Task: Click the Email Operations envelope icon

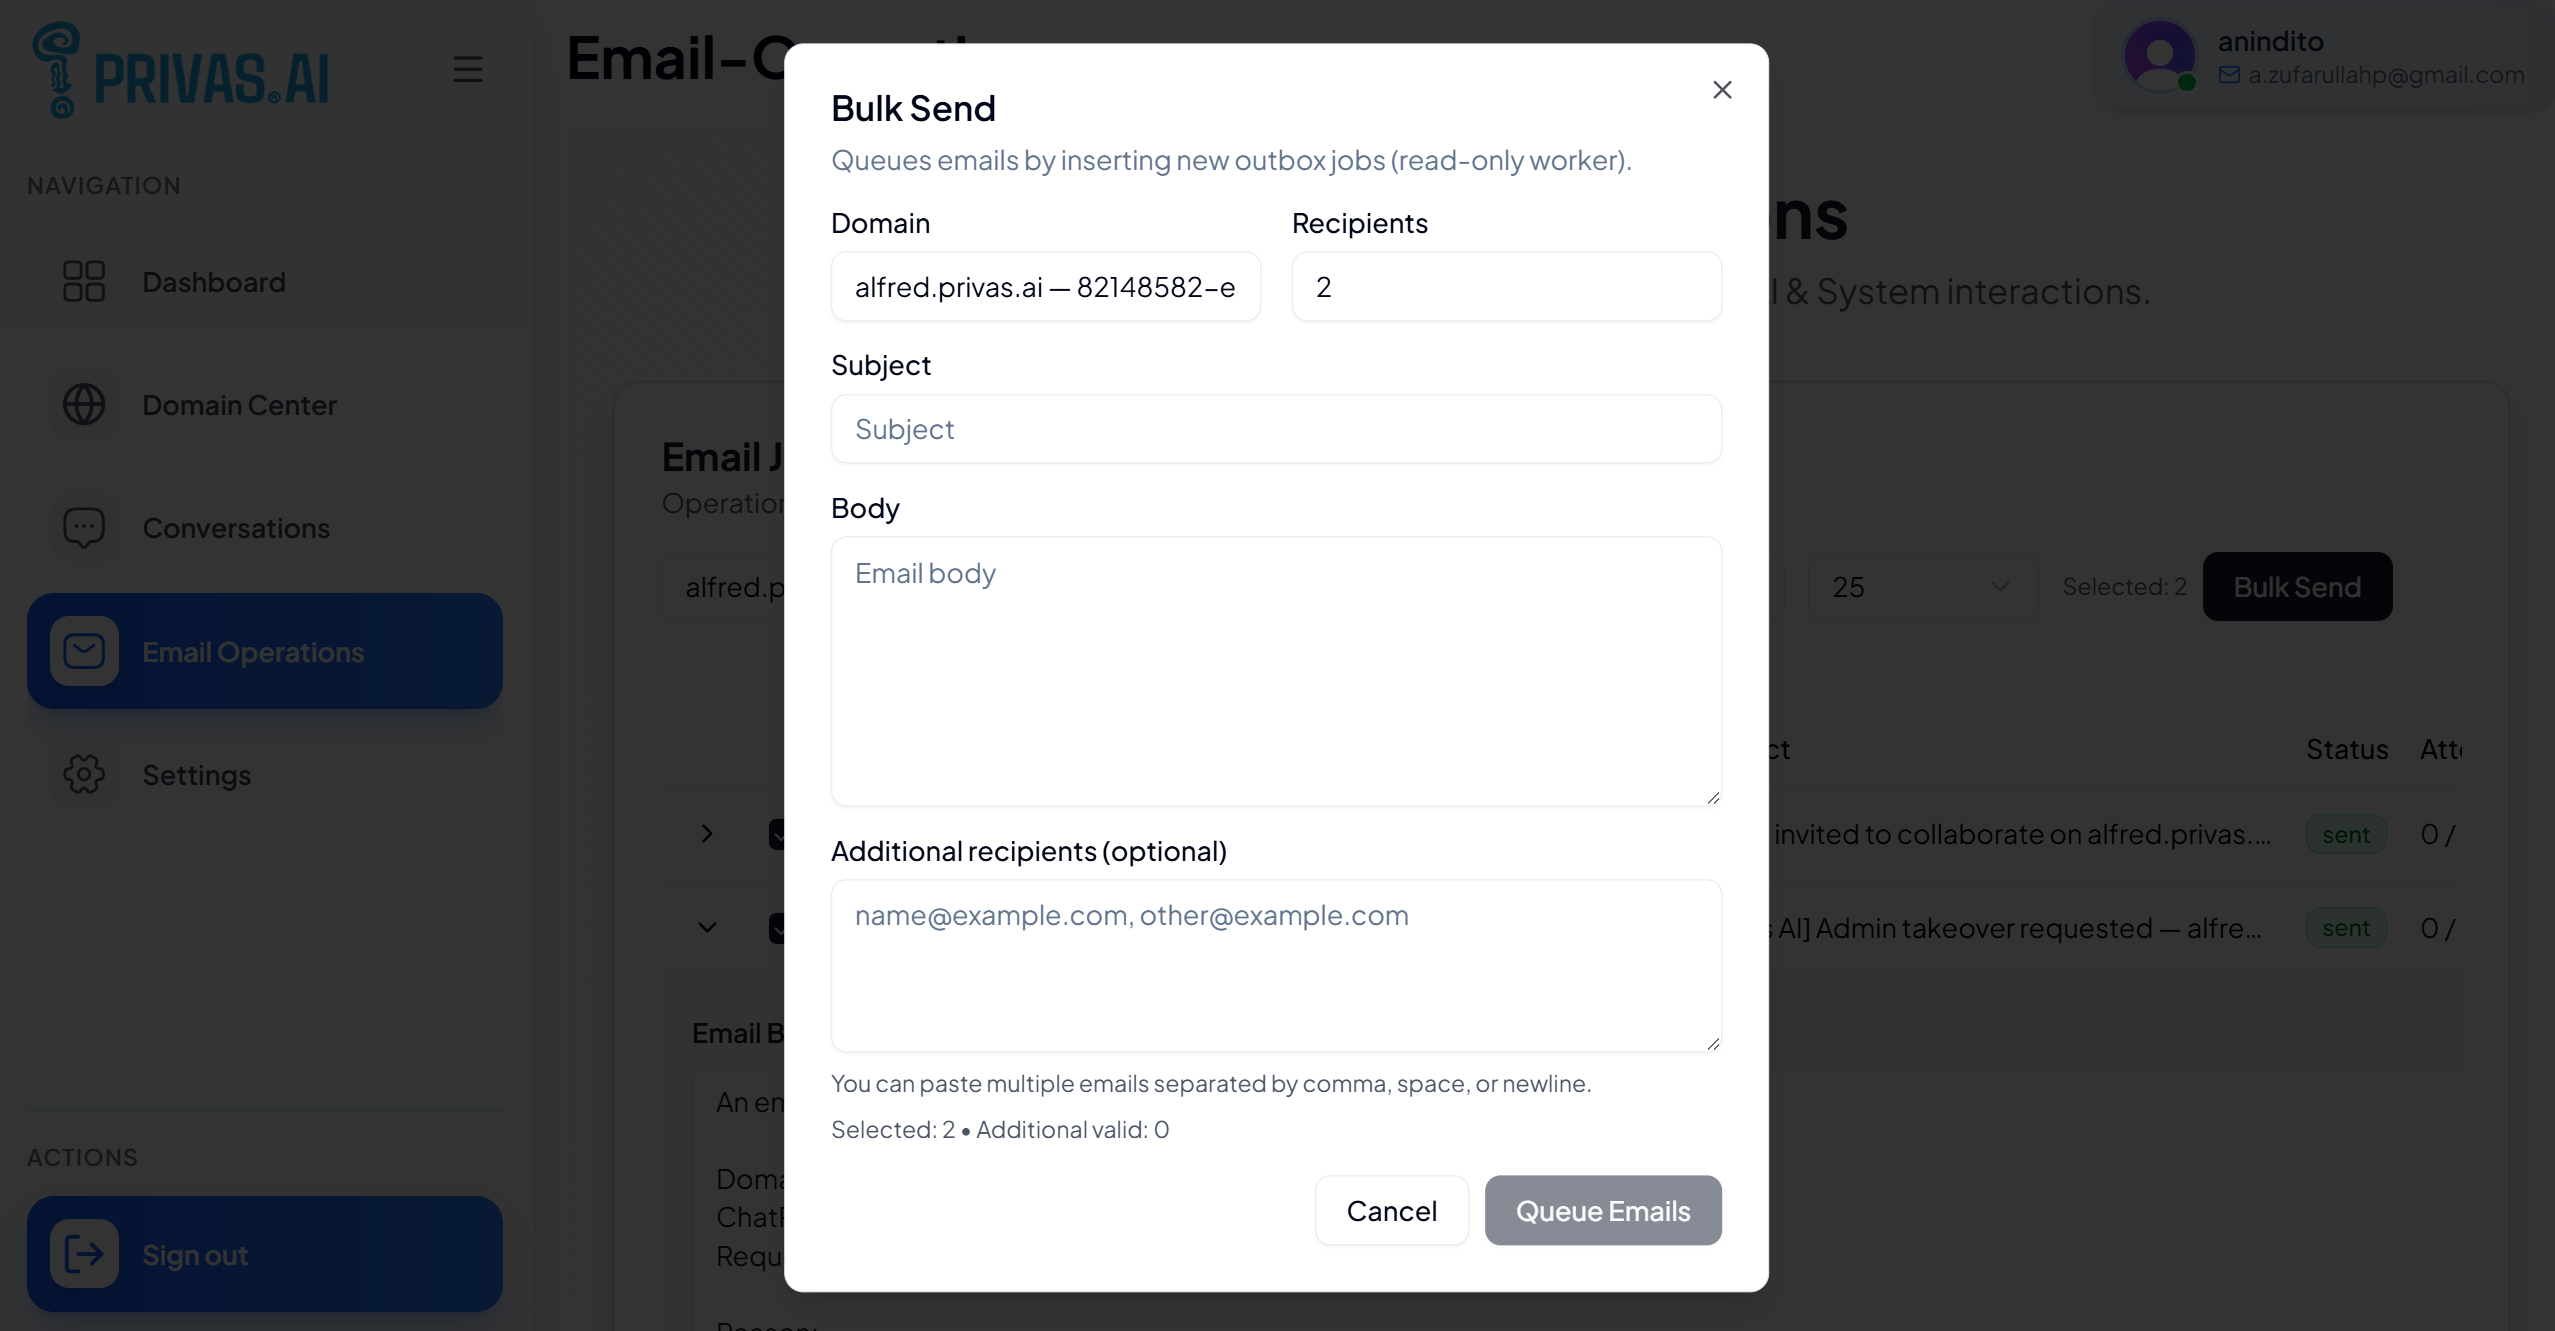Action: pyautogui.click(x=84, y=652)
